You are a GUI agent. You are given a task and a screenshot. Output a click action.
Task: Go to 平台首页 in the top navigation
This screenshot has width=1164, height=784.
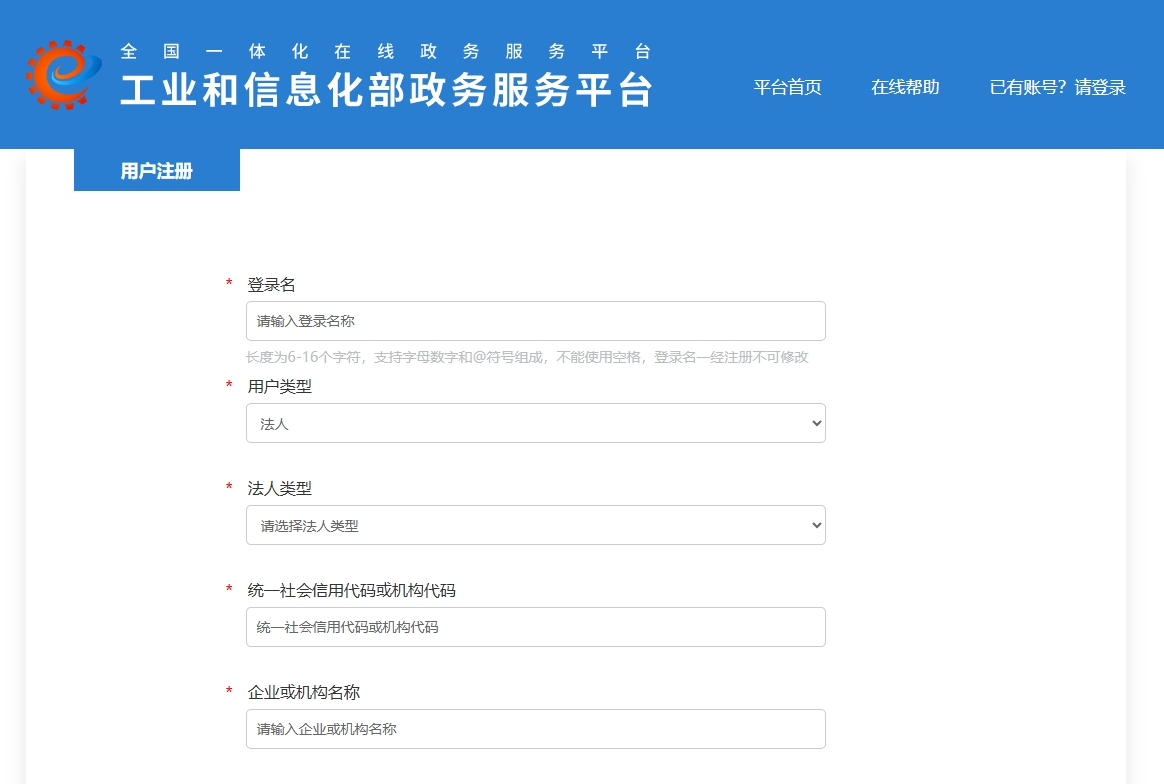click(x=787, y=87)
